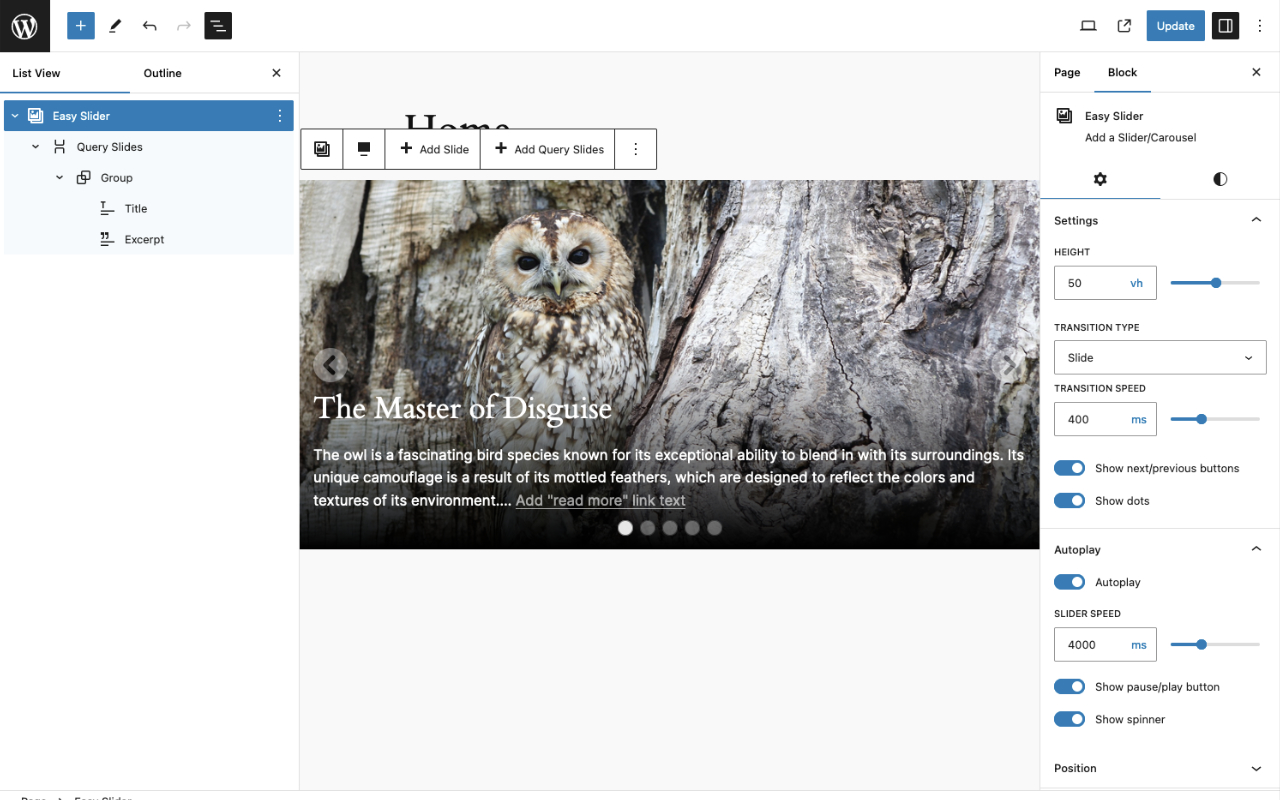Open the WordPress logo icon

point(24,25)
